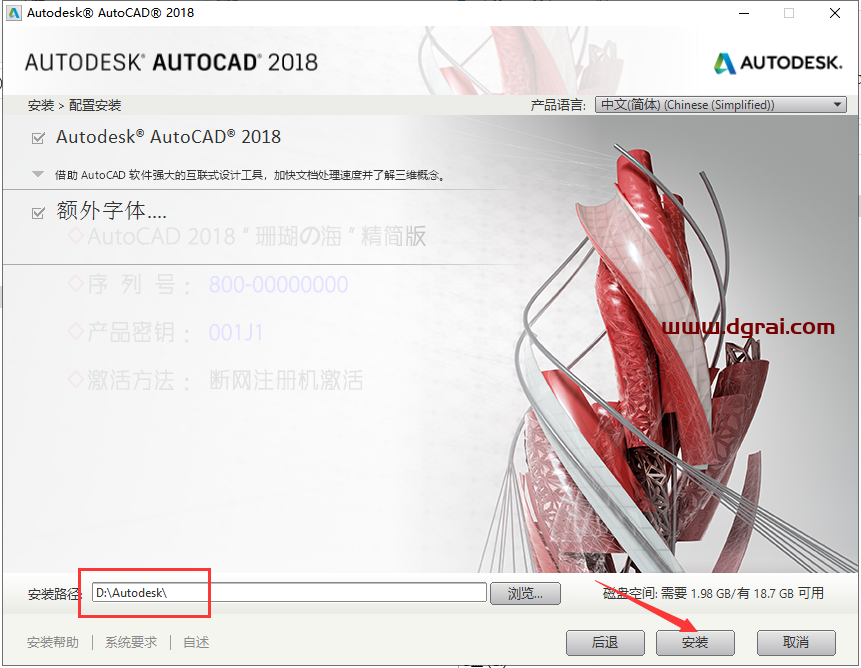Click the 安装 button
Viewport: 861px width, 668px height.
click(695, 642)
